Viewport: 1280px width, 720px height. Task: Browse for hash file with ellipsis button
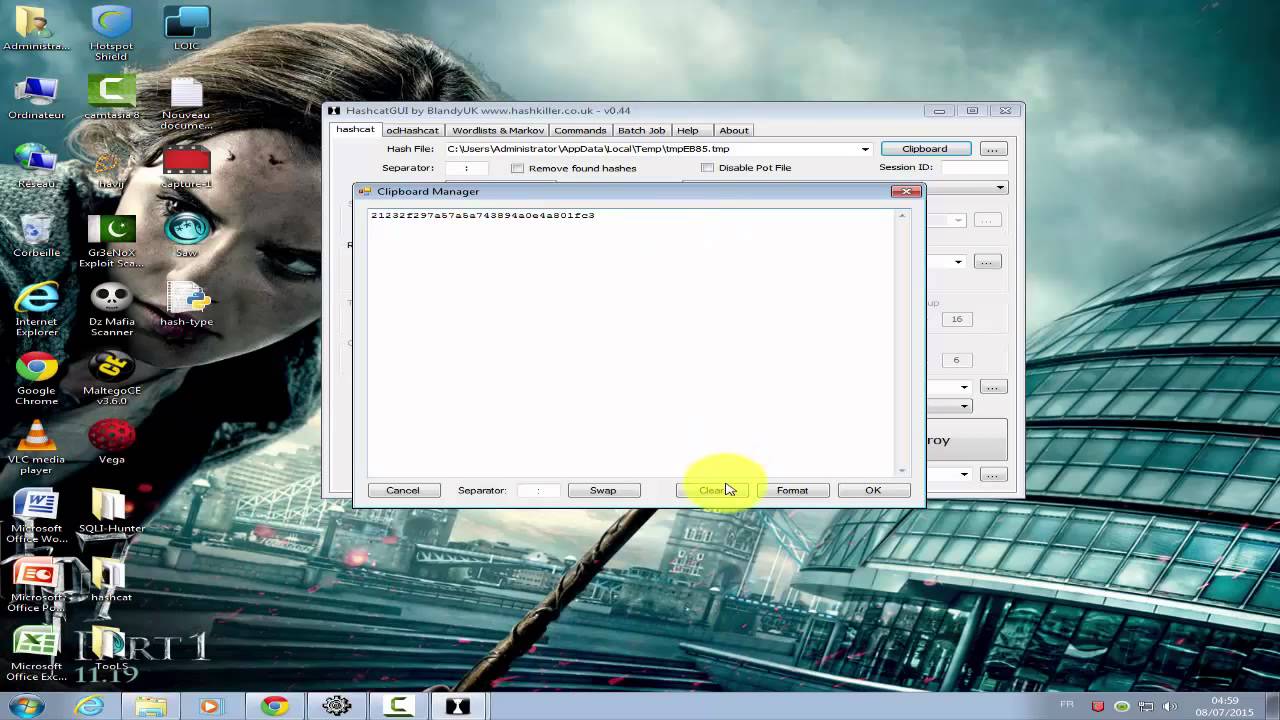click(992, 149)
